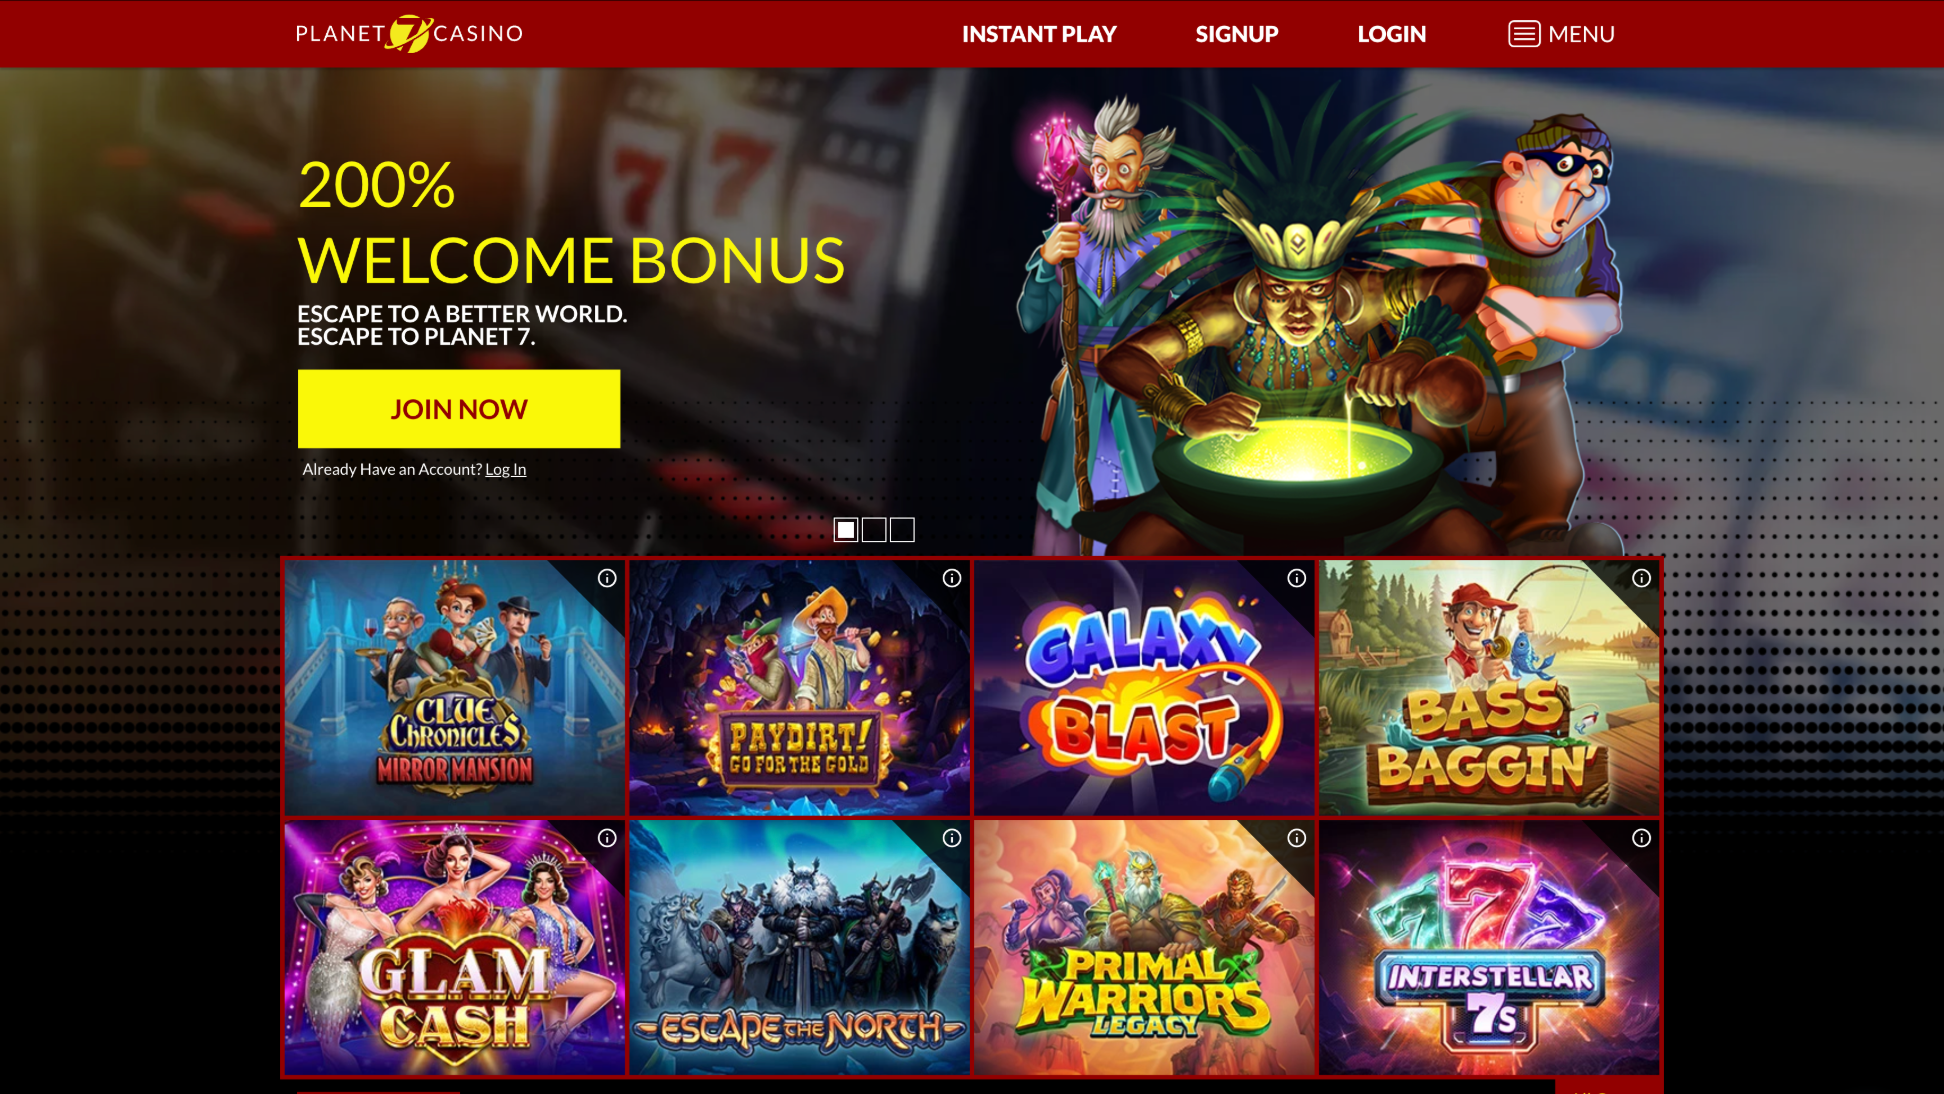Click the yellow JOIN NOW button

459,409
